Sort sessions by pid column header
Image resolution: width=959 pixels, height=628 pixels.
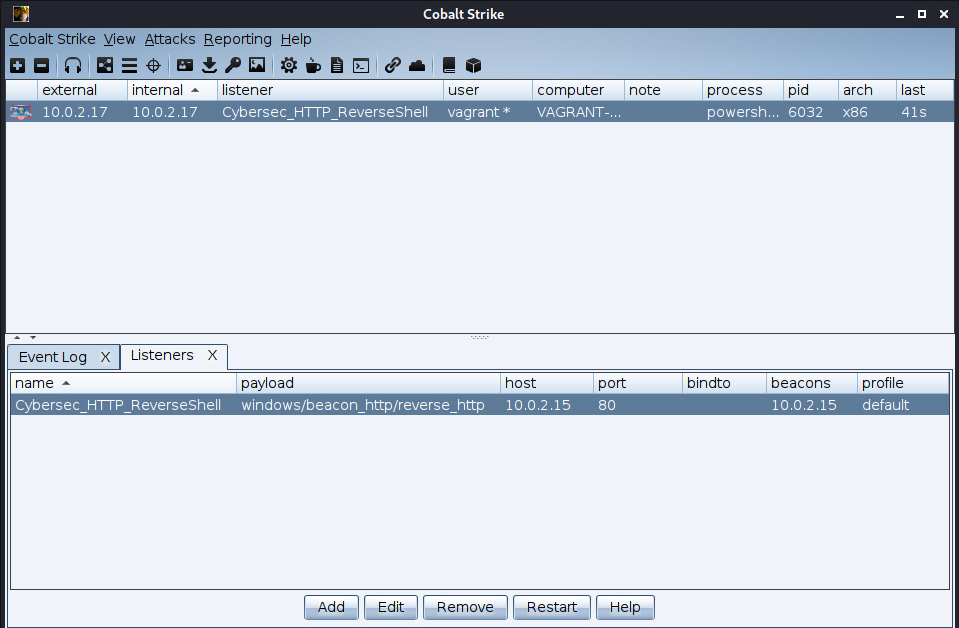coord(810,90)
